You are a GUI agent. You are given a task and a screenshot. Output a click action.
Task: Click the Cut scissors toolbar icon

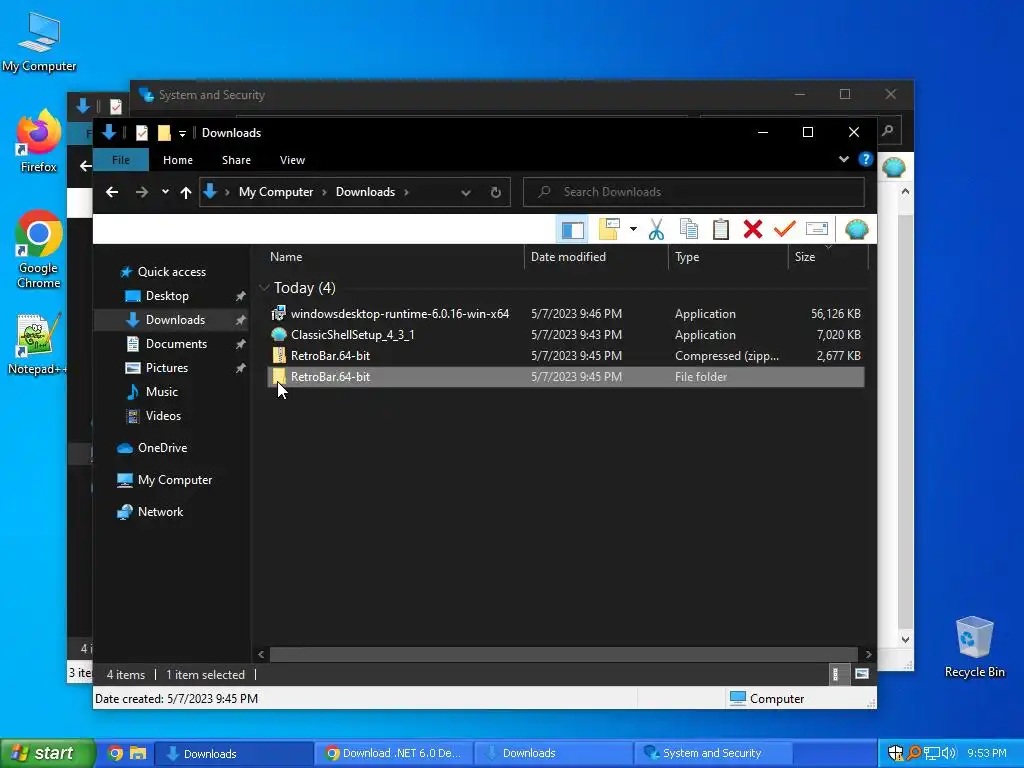click(x=656, y=230)
